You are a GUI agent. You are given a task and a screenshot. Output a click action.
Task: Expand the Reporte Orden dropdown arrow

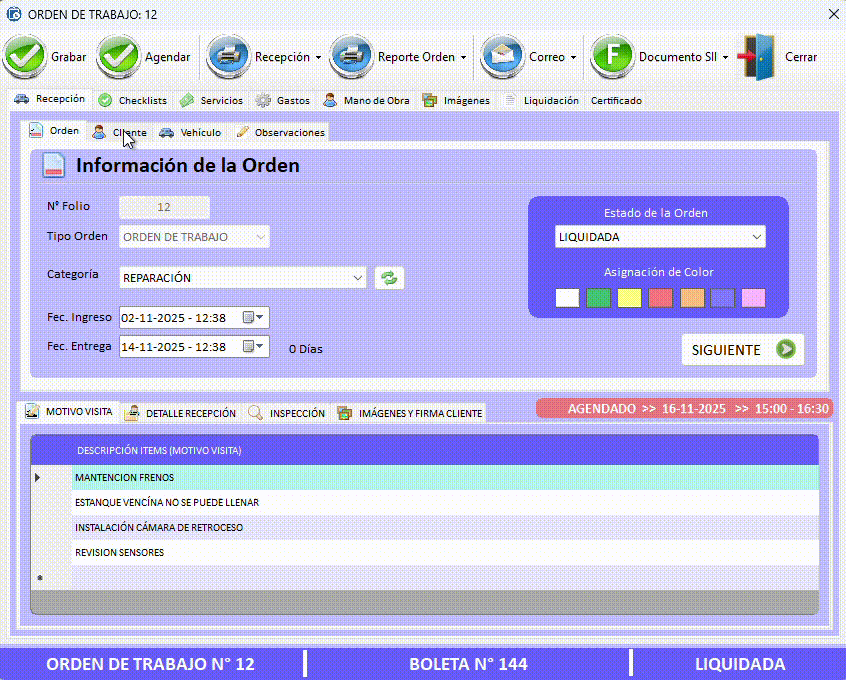(x=464, y=58)
